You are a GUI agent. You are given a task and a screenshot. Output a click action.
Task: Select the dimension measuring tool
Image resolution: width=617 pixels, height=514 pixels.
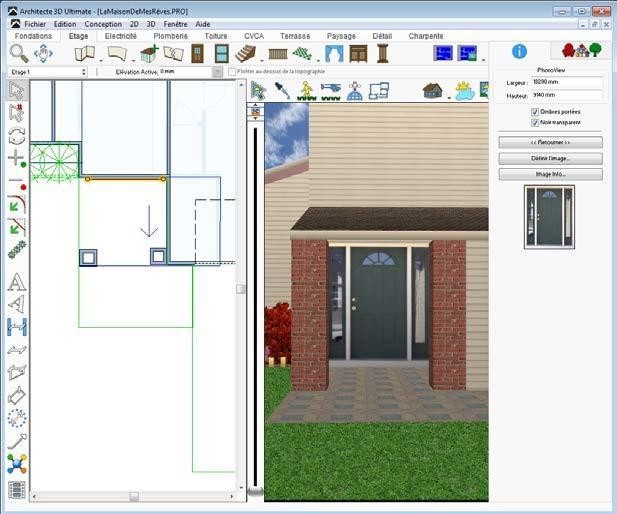(x=17, y=327)
